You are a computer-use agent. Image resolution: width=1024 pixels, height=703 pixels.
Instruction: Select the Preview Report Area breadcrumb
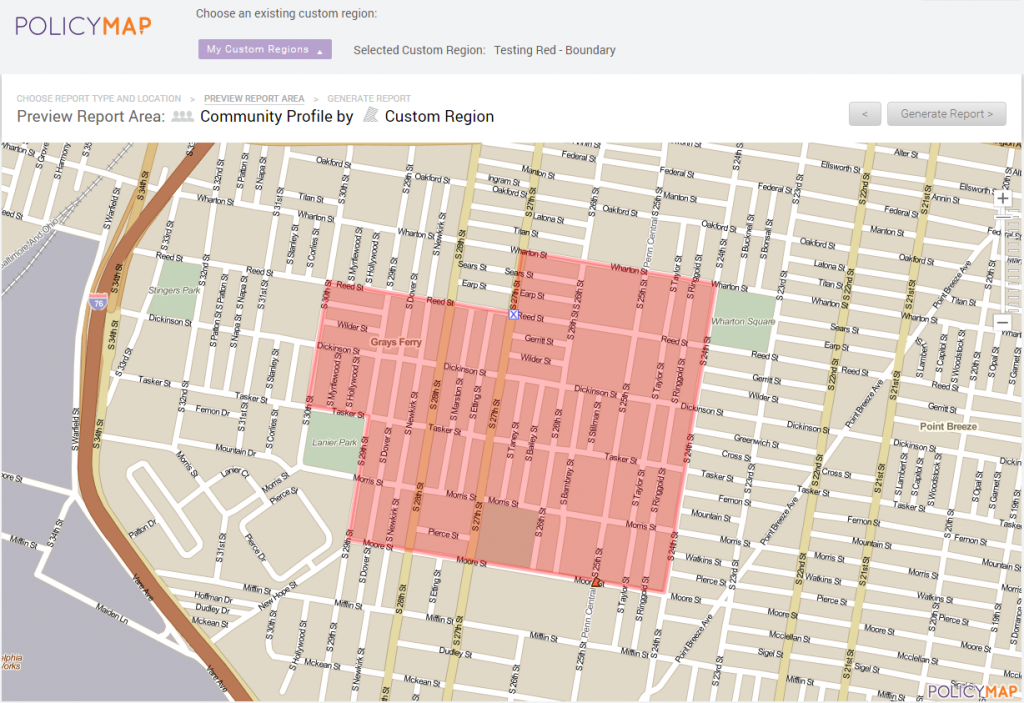tap(254, 99)
